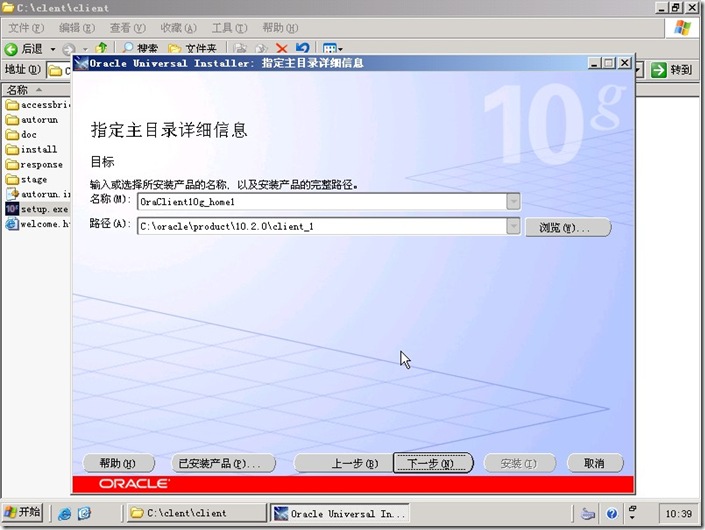
Task: Click Installed Products (已安装产品) button
Action: pyautogui.click(x=223, y=463)
